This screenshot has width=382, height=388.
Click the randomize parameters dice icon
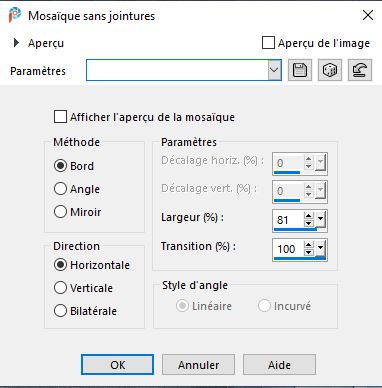tap(330, 70)
